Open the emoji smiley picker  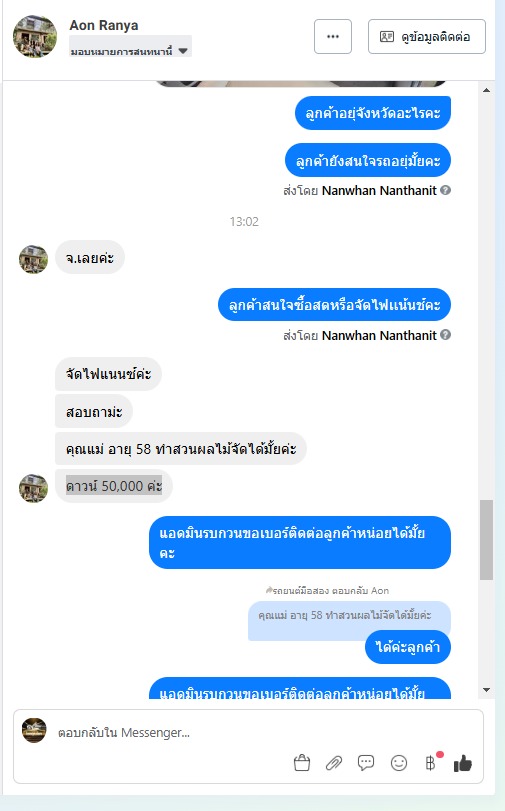pyautogui.click(x=398, y=763)
